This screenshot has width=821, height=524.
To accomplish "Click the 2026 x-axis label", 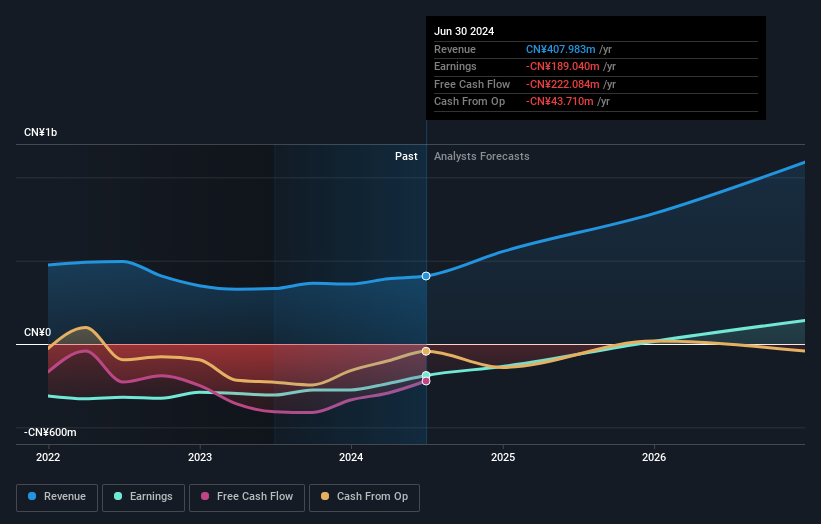I will [x=654, y=458].
